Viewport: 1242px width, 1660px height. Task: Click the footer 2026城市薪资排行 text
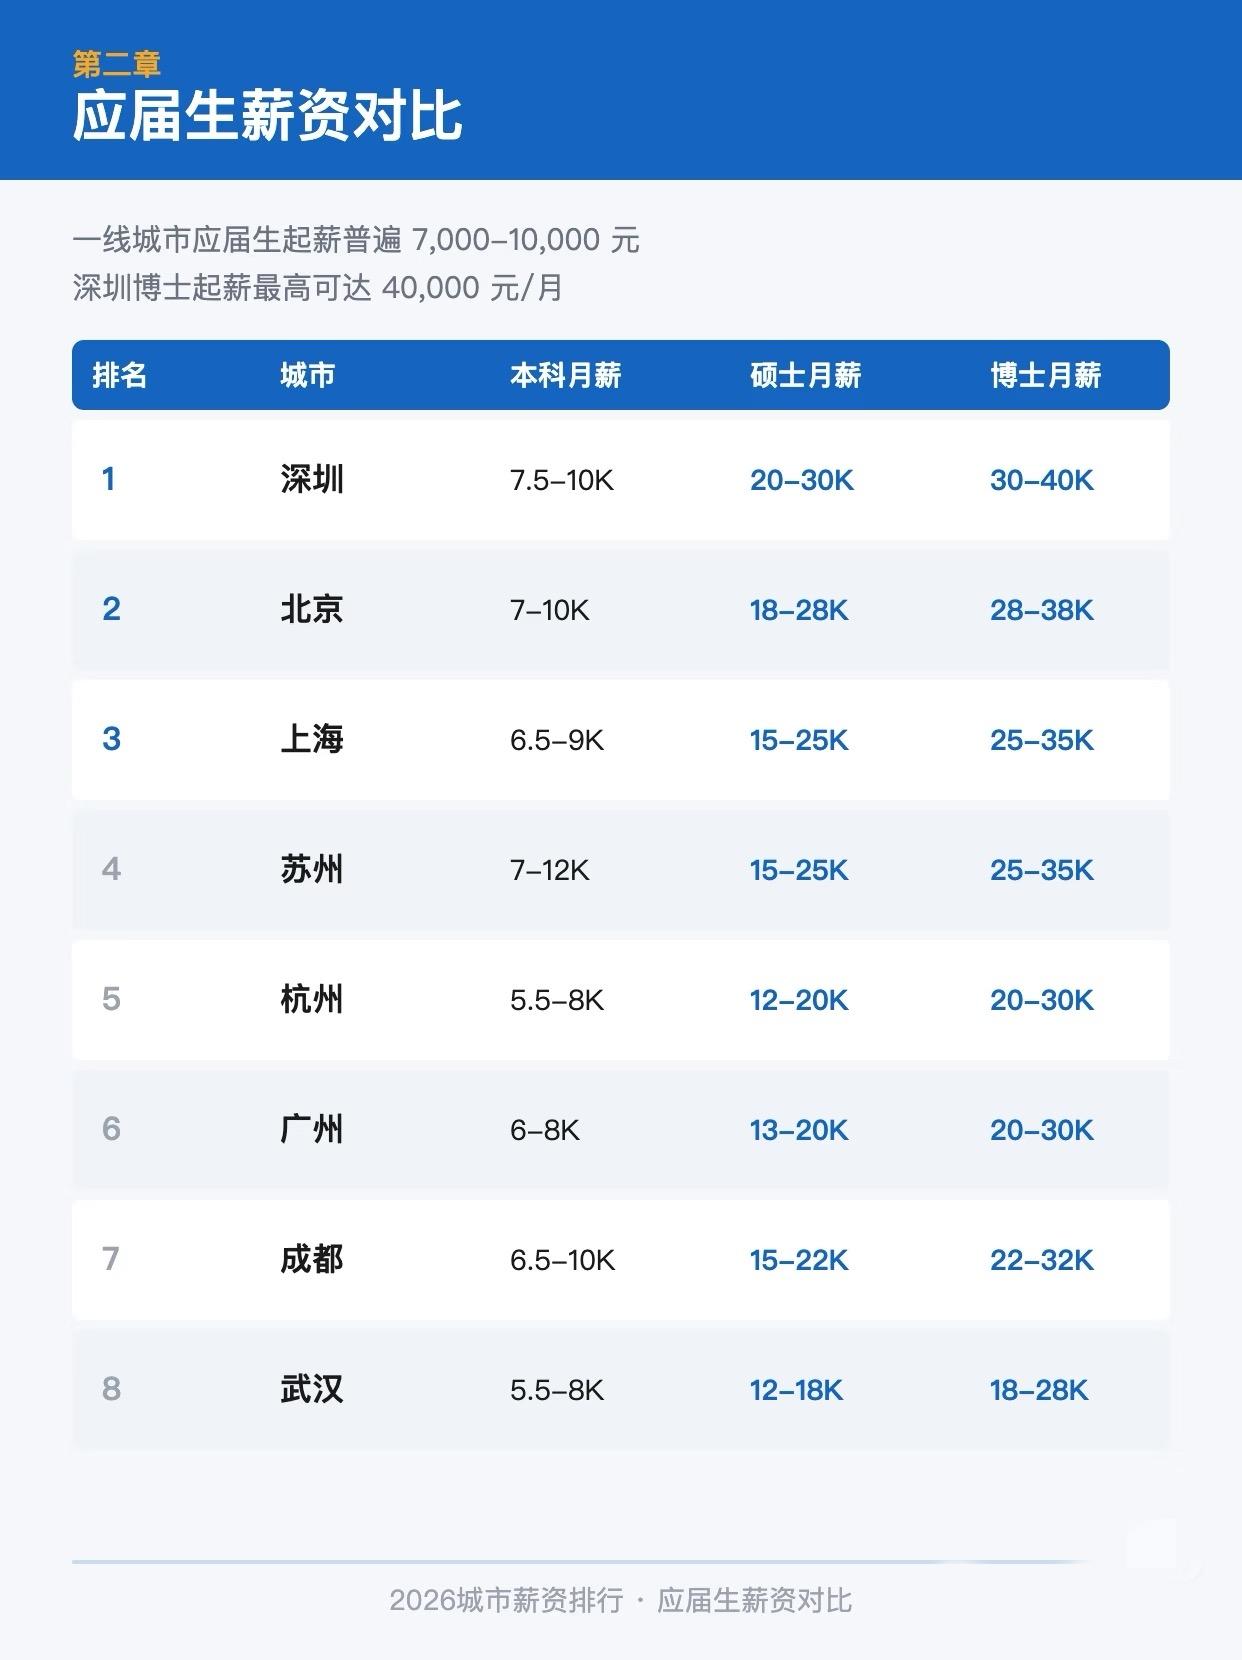coord(506,1600)
